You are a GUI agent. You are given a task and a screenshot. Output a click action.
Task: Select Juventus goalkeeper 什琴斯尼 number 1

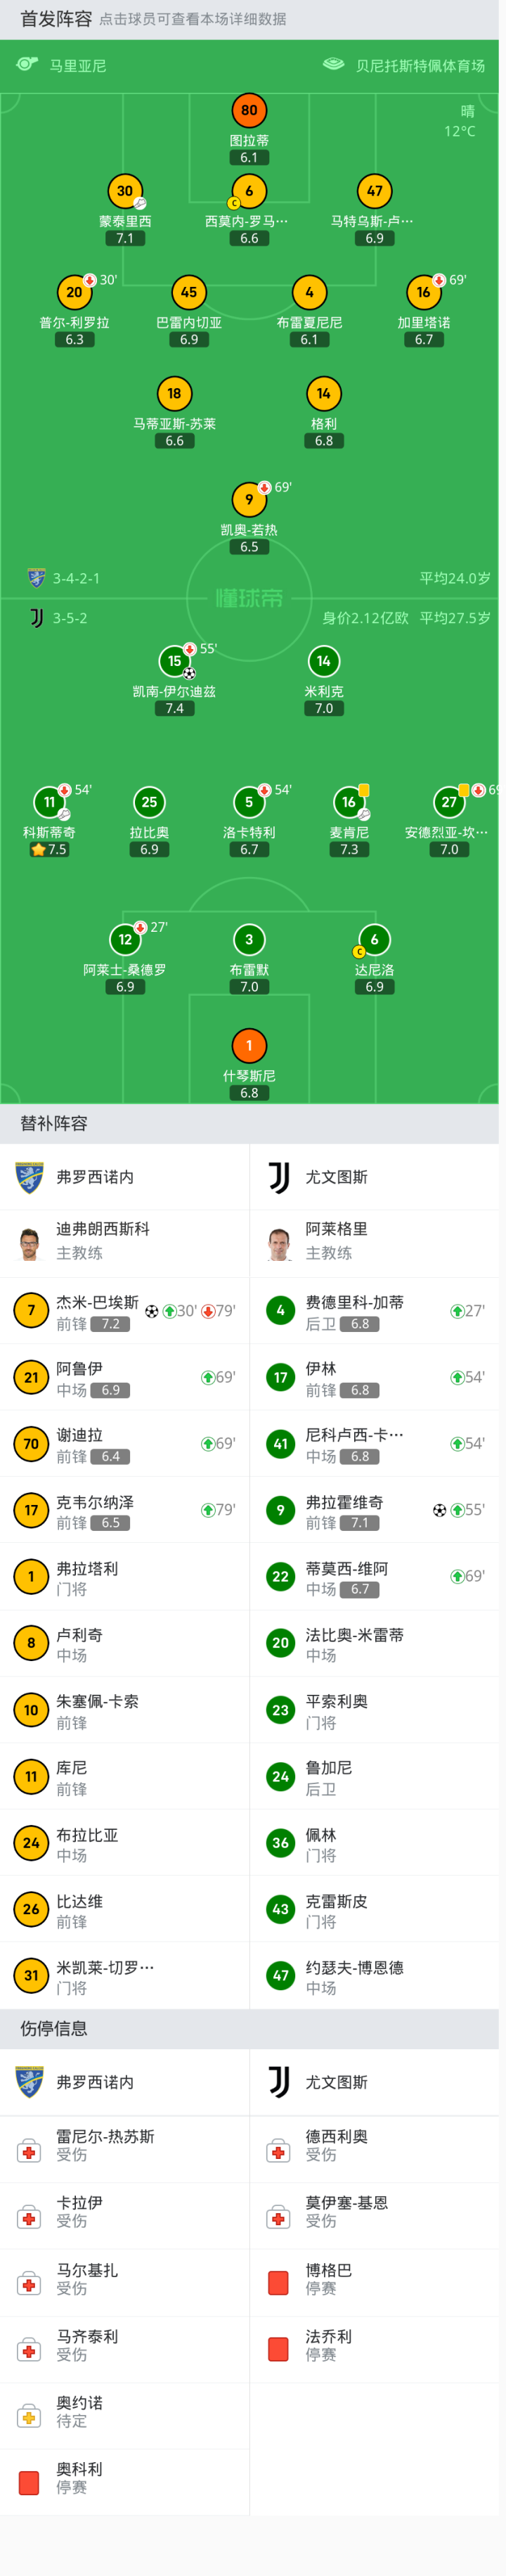point(249,1046)
